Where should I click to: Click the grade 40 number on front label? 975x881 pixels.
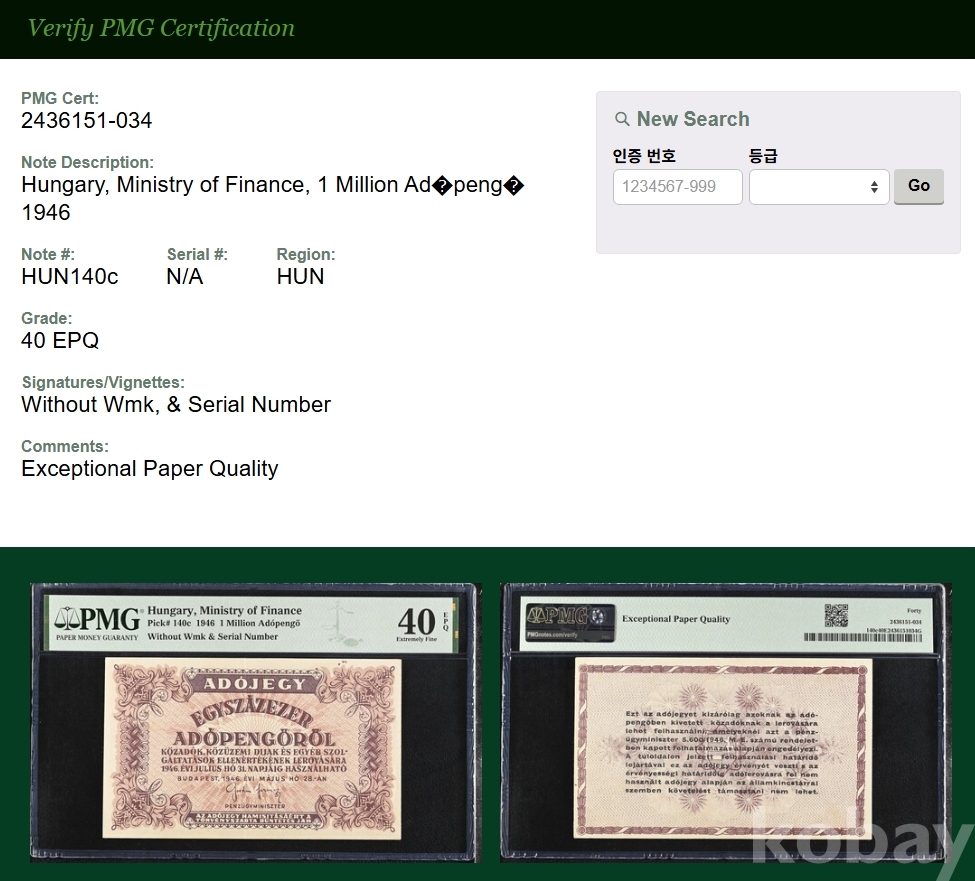click(x=417, y=620)
